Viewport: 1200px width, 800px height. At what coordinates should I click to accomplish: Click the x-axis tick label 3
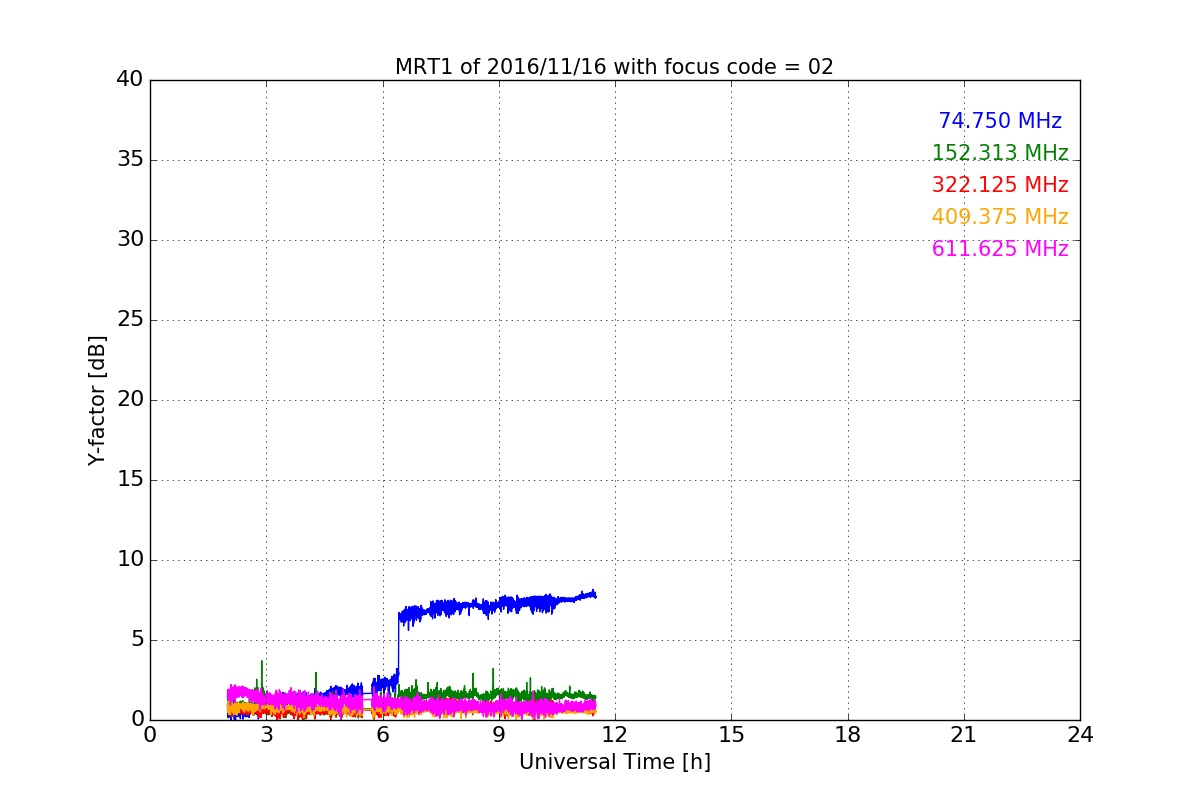point(266,735)
